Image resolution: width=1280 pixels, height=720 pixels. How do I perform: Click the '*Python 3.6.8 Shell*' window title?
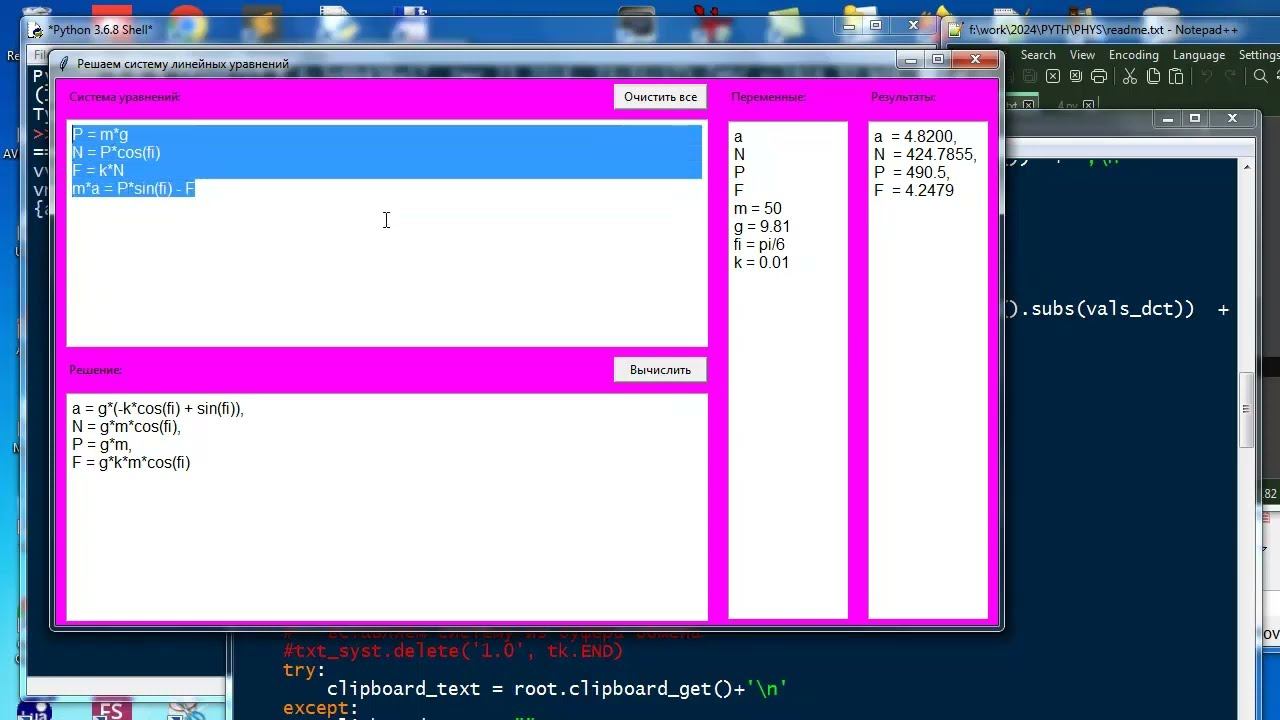[x=100, y=30]
